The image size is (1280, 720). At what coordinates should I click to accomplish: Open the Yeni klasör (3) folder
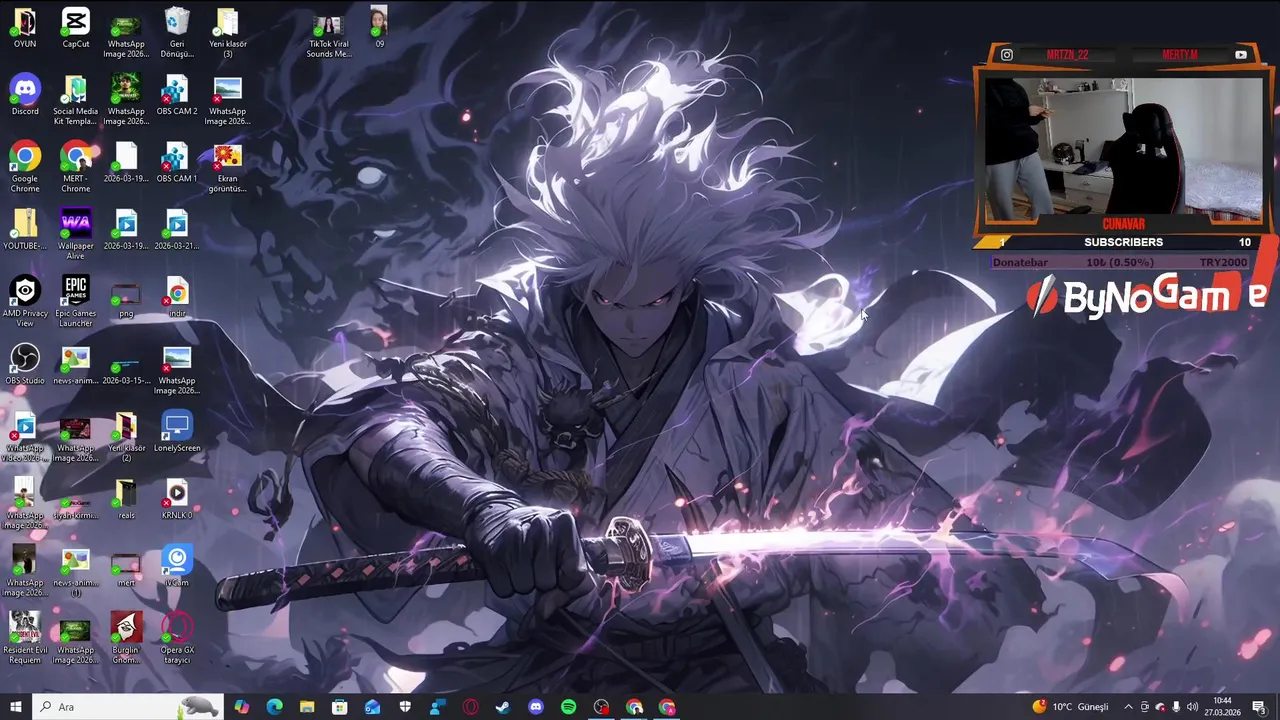(227, 33)
